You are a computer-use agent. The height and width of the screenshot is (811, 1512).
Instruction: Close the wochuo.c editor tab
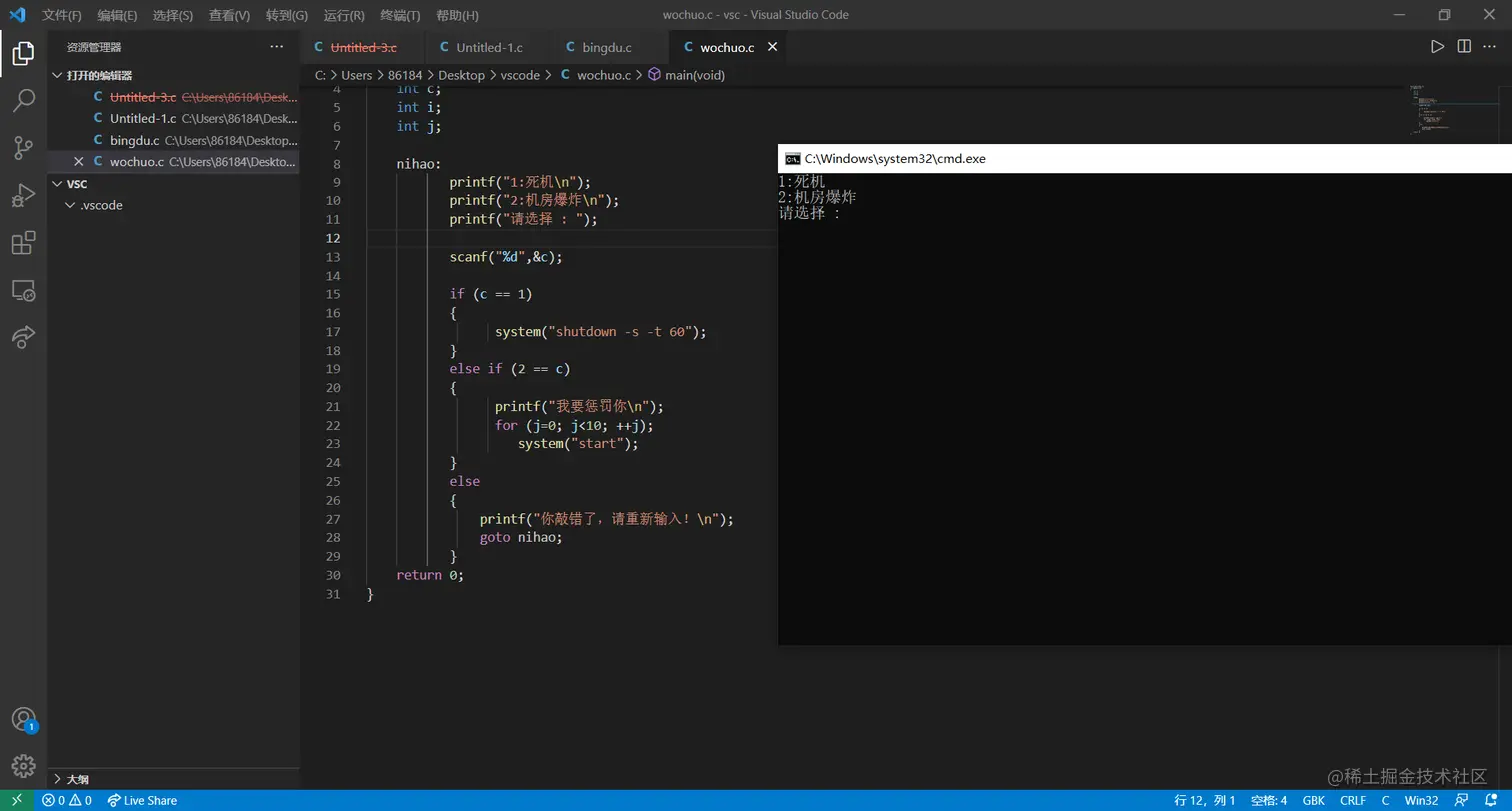[x=772, y=47]
